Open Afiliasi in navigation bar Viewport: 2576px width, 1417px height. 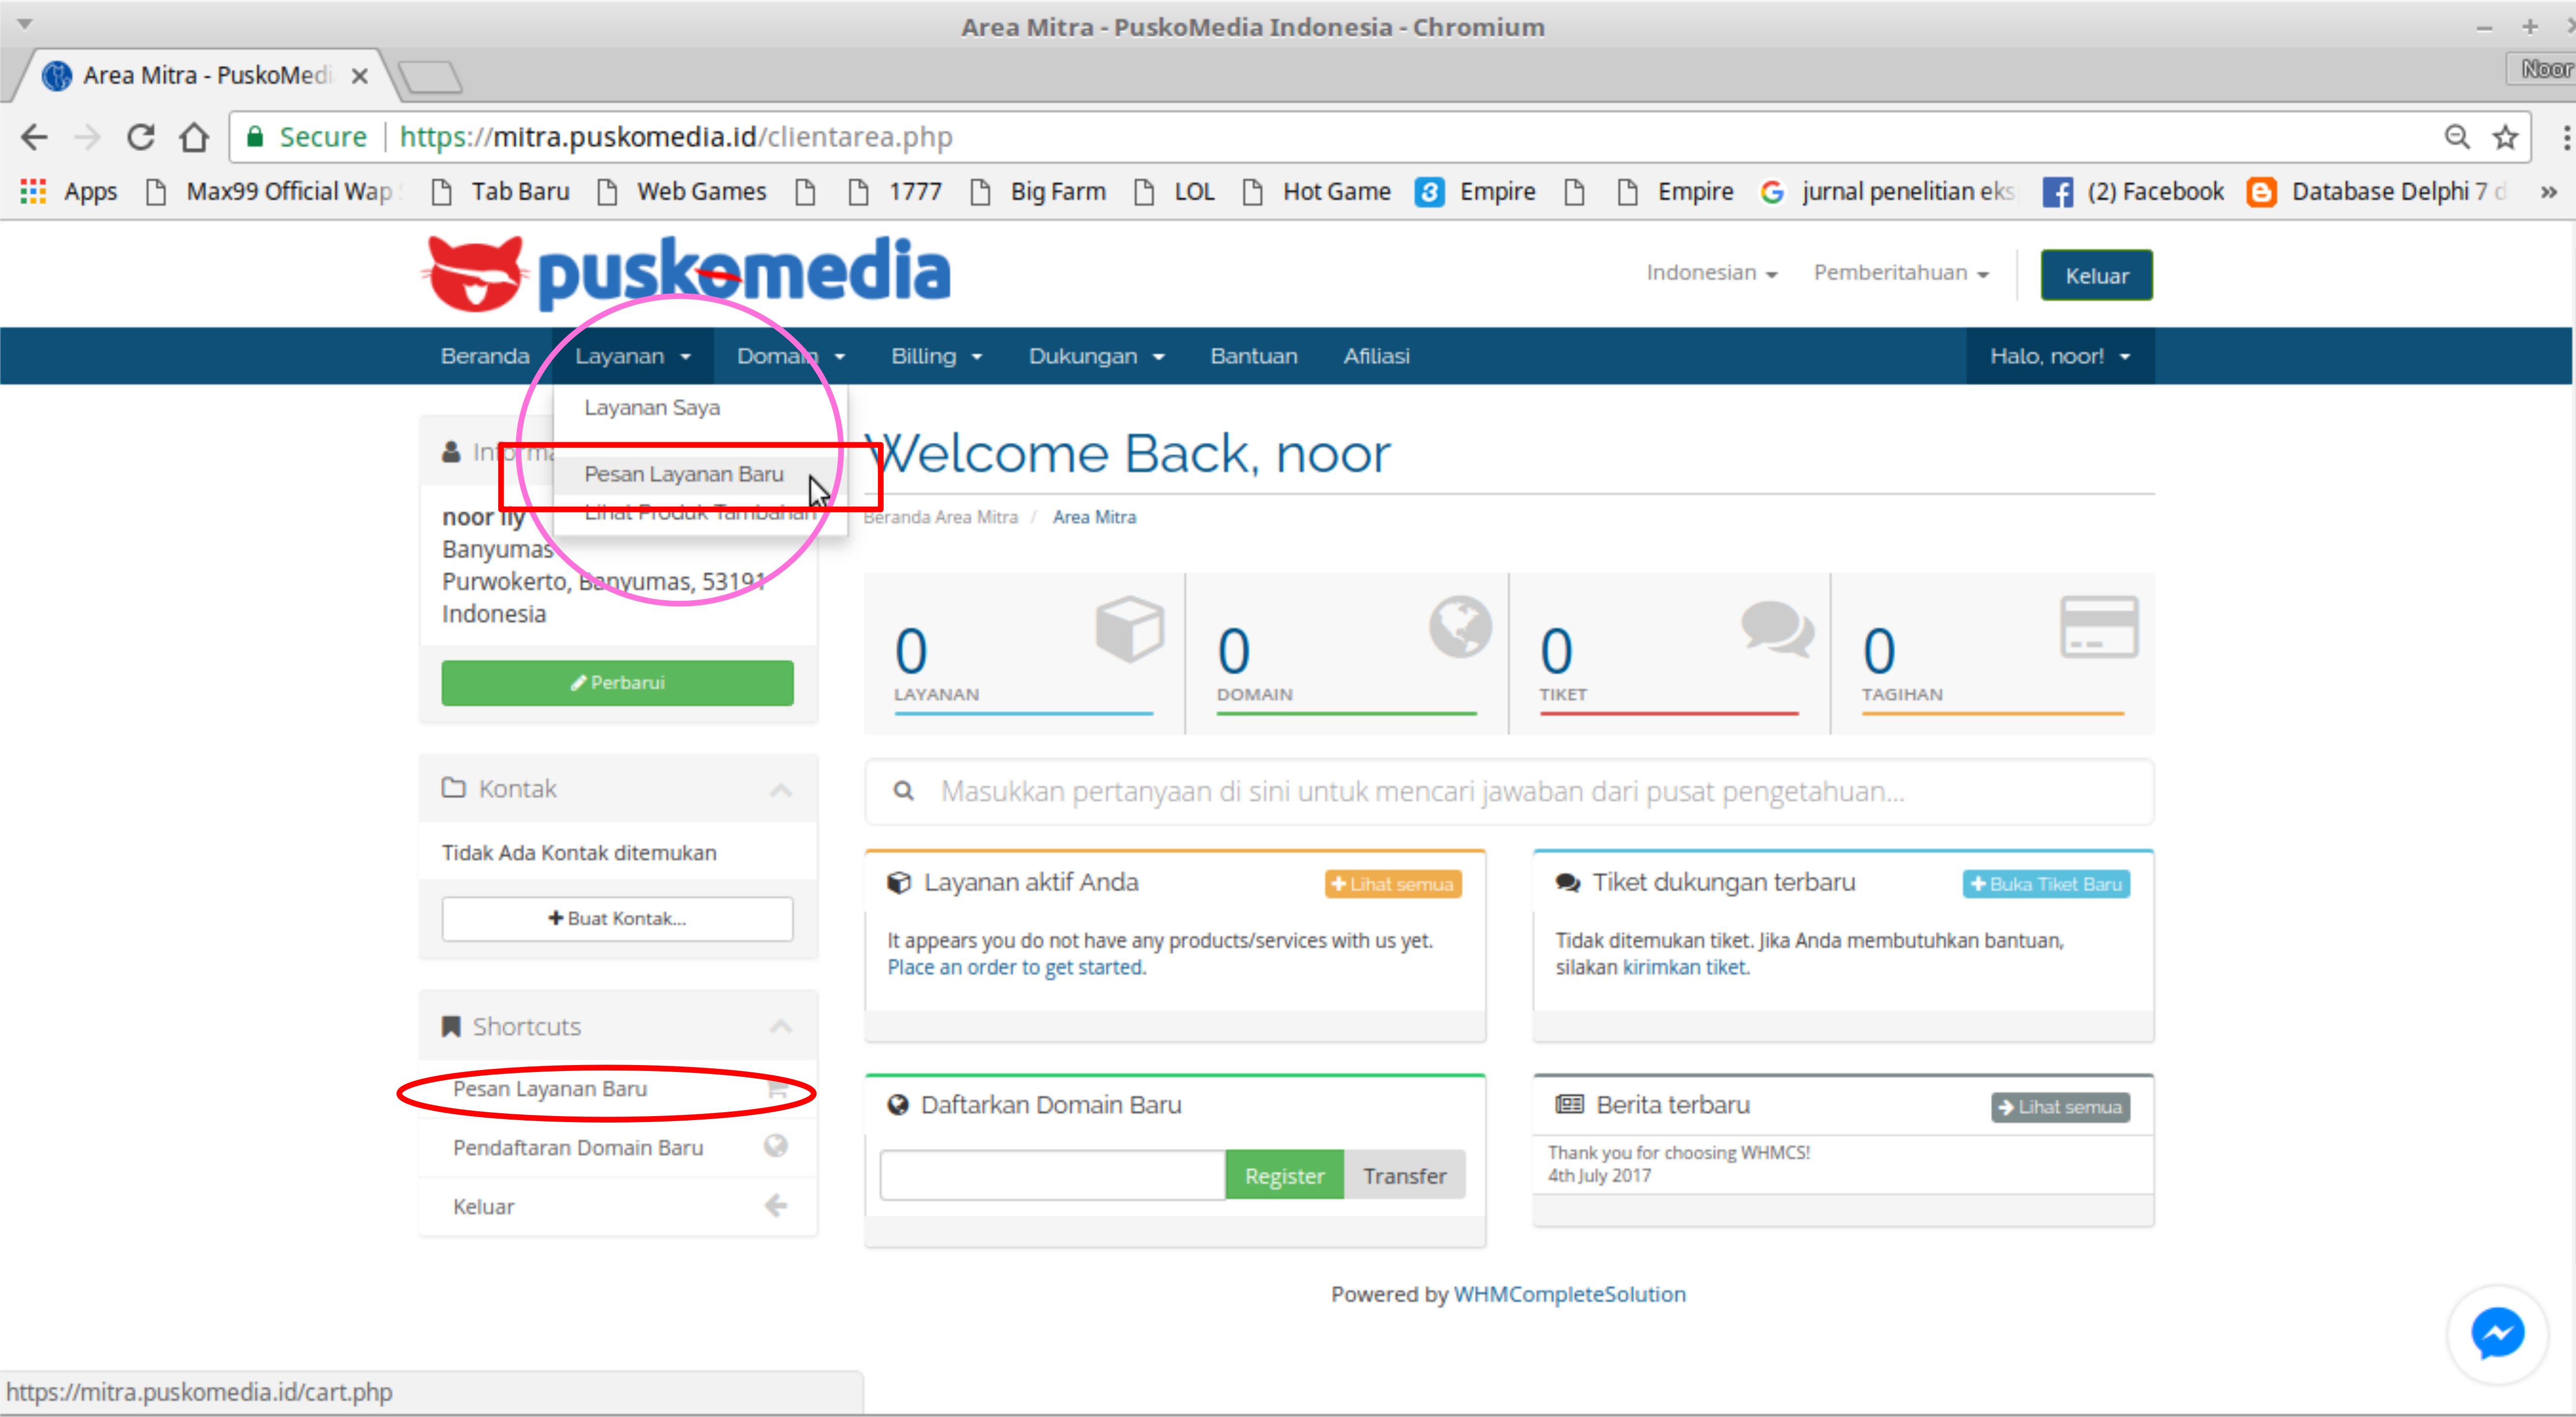(1376, 356)
